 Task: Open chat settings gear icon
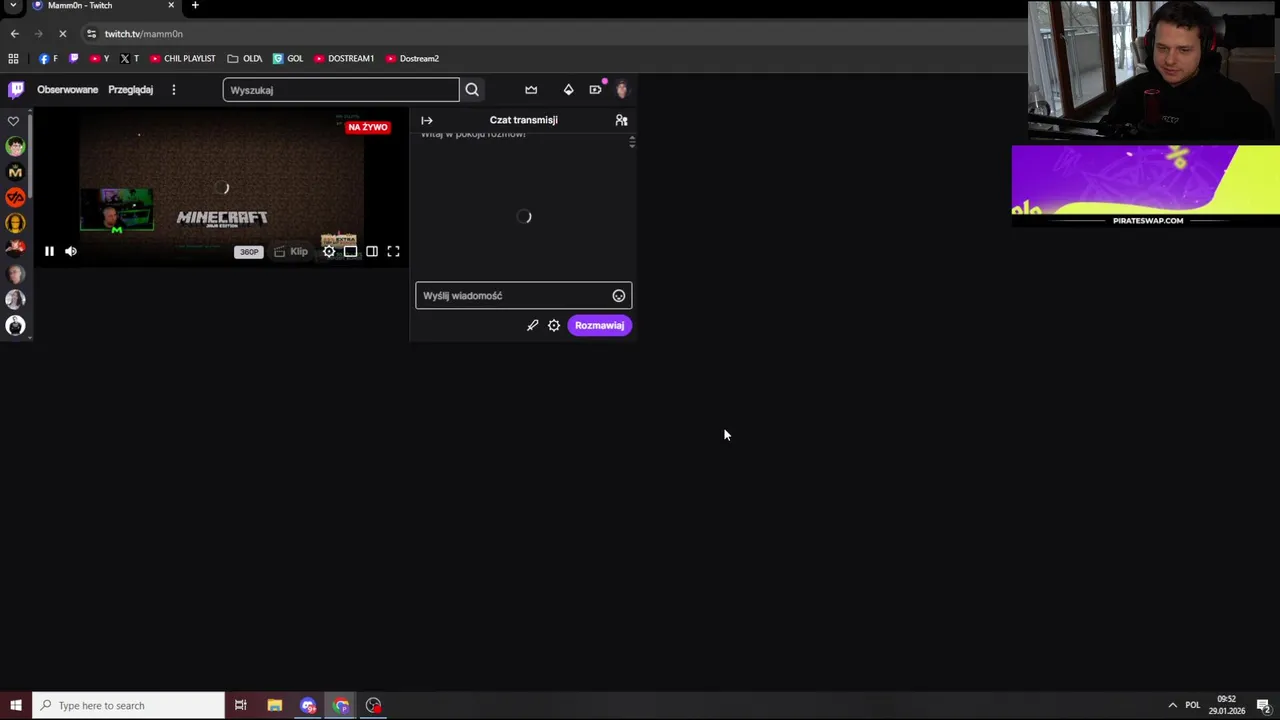[554, 325]
